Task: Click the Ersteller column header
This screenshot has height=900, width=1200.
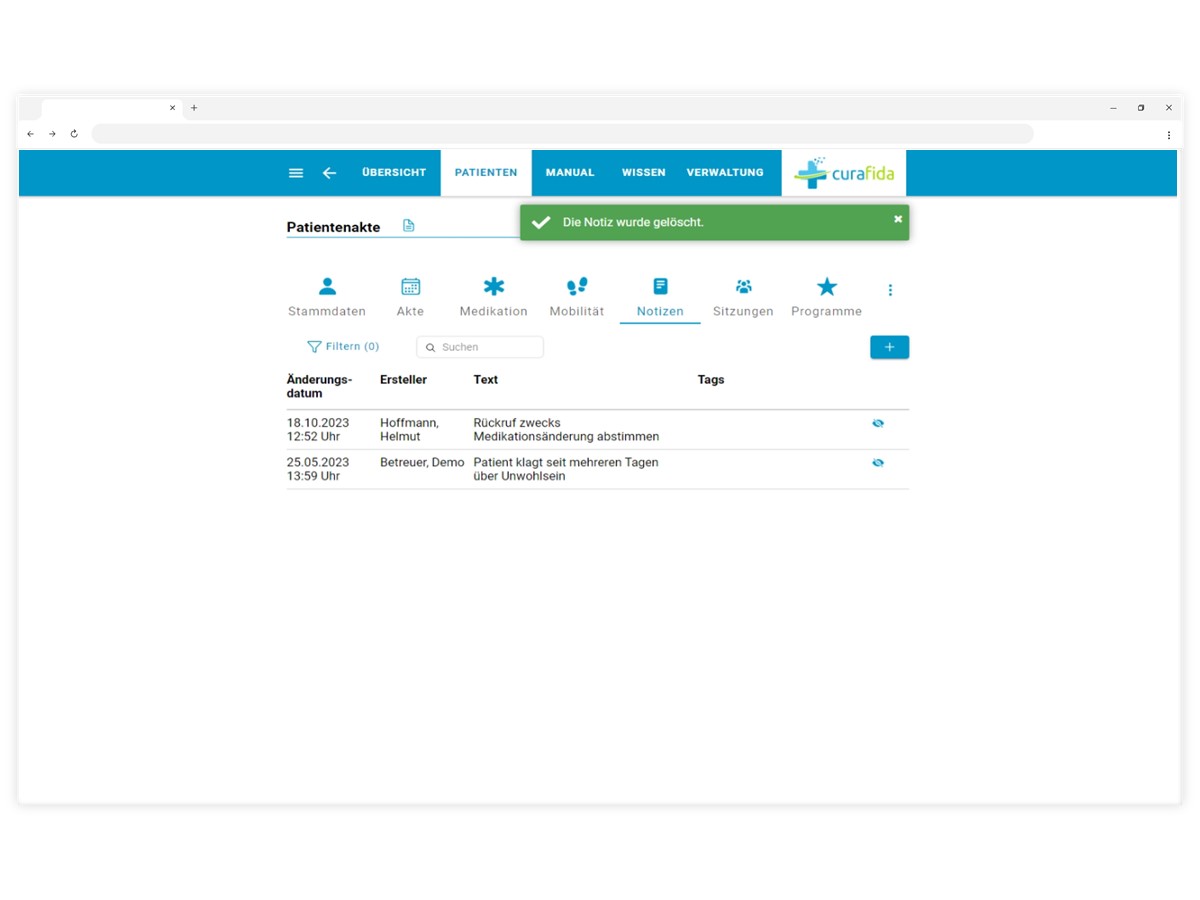Action: point(403,380)
